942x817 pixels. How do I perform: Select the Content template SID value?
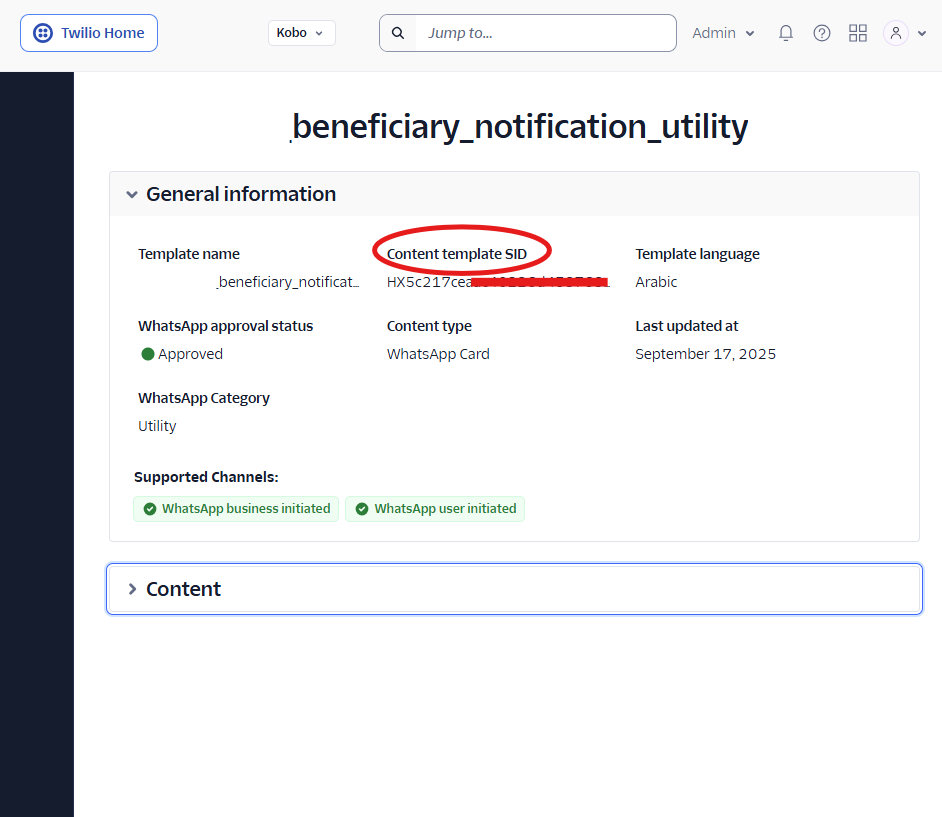tap(497, 282)
